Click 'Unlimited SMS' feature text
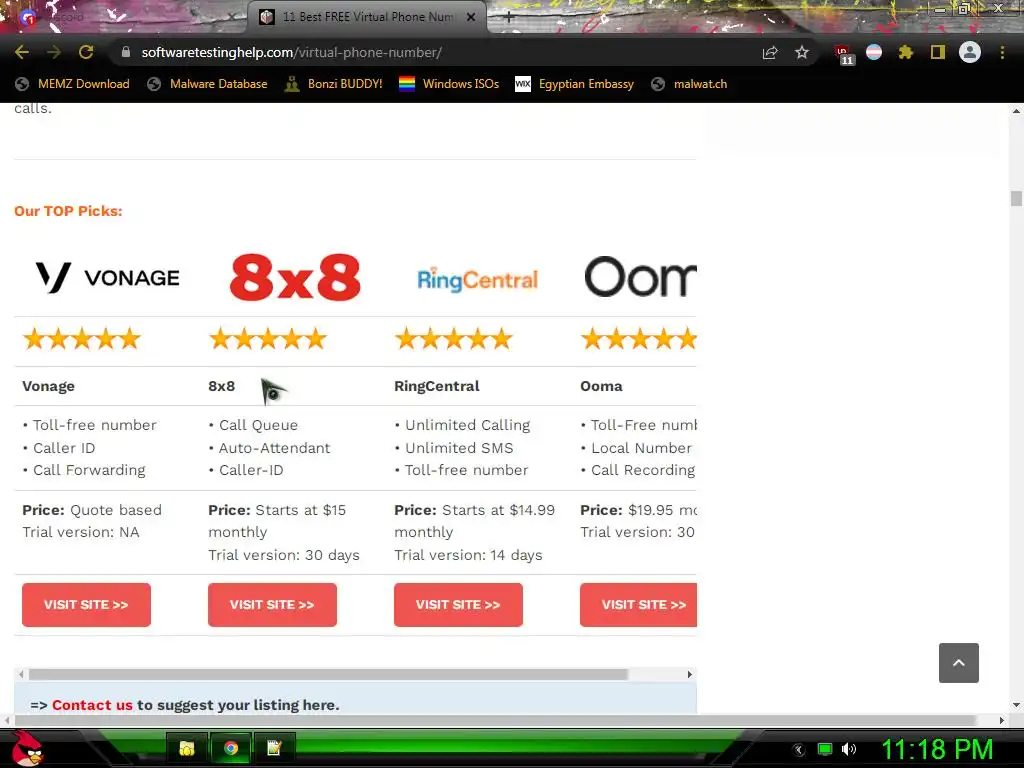Screen dimensions: 1024x768 pyautogui.click(x=459, y=448)
